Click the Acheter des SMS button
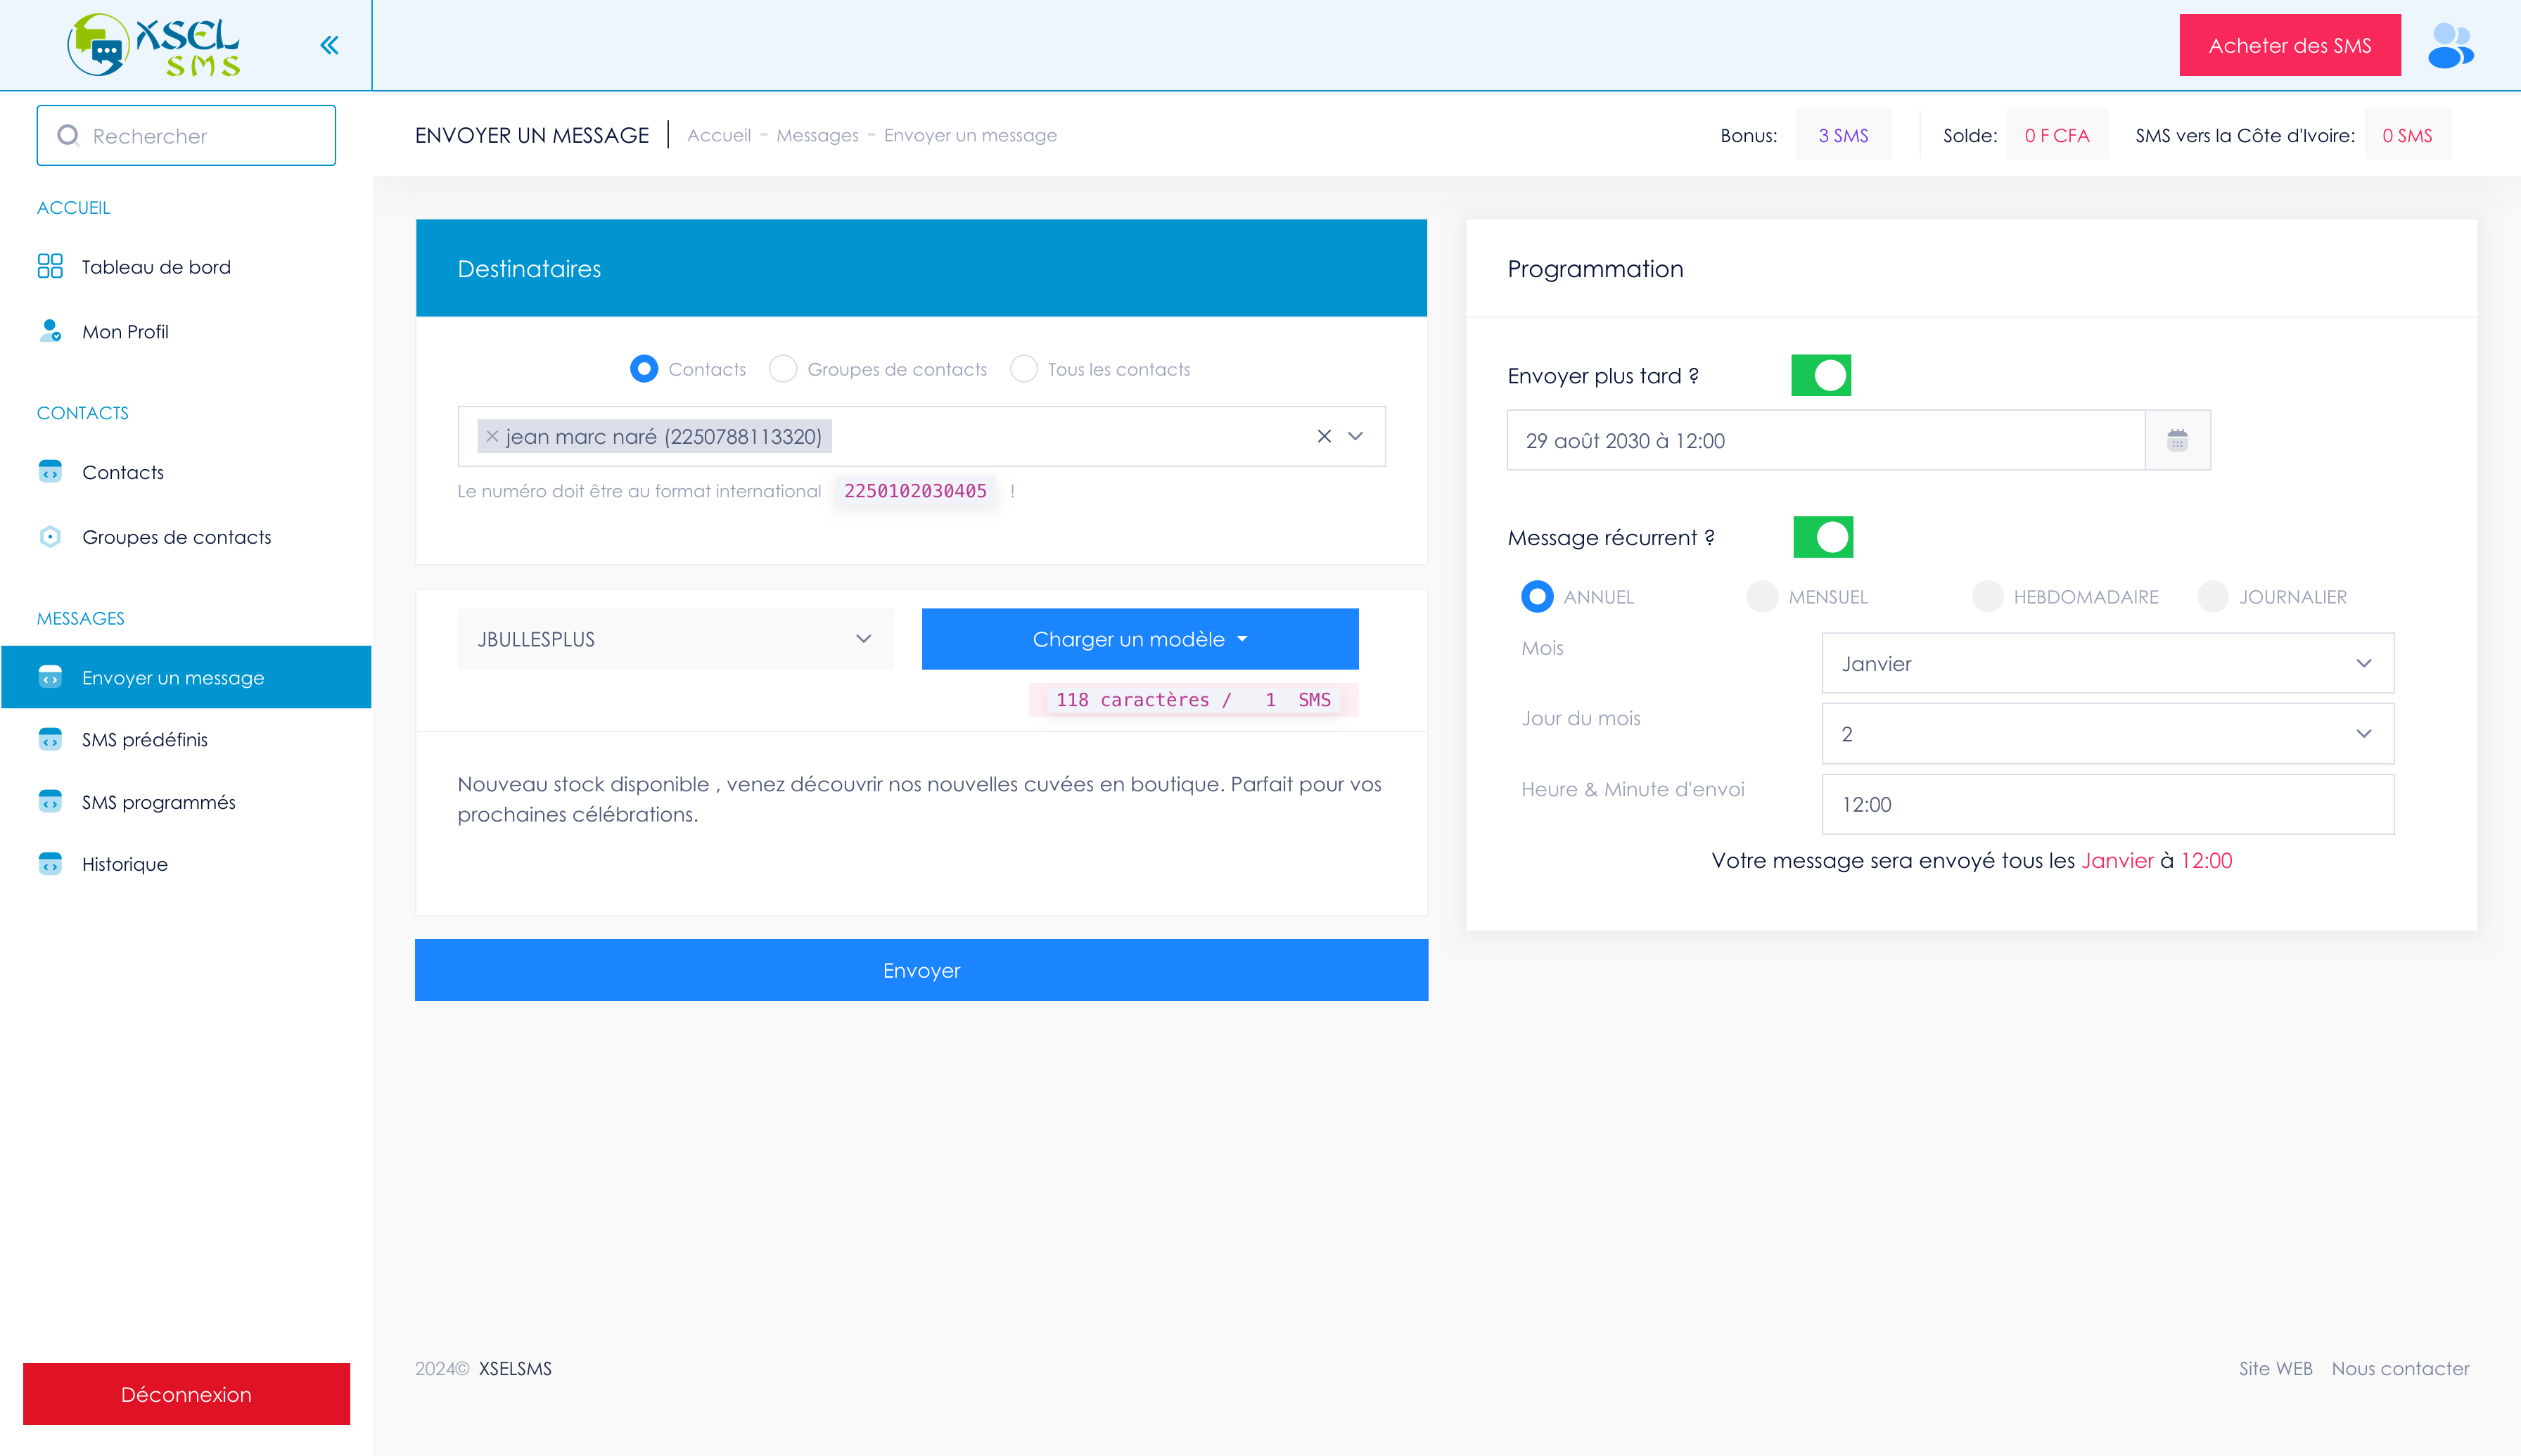This screenshot has width=2521, height=1456. [2289, 45]
